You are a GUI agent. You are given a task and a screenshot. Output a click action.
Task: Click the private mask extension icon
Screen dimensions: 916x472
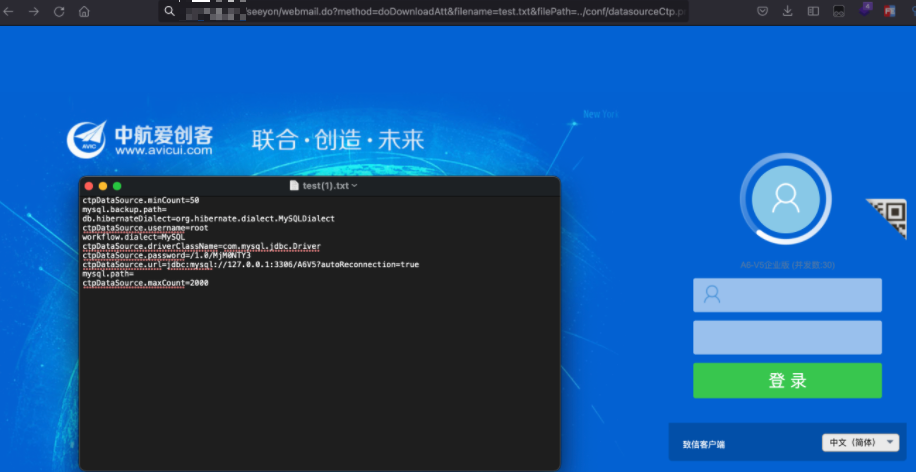point(838,11)
